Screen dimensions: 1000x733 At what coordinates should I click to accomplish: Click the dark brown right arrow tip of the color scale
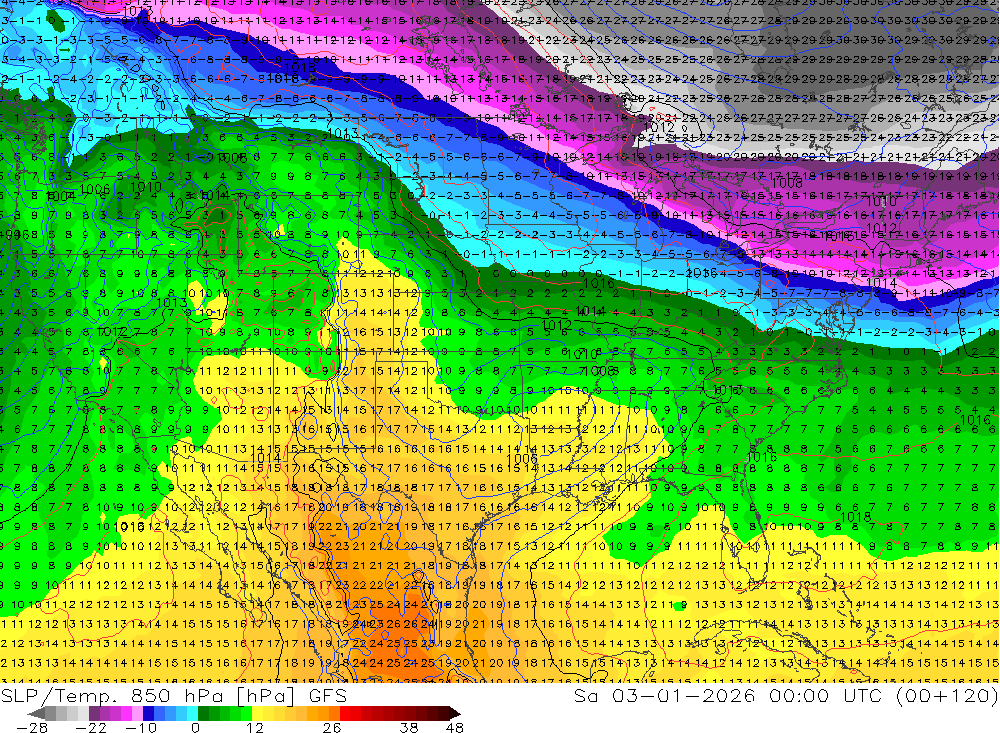pos(455,714)
